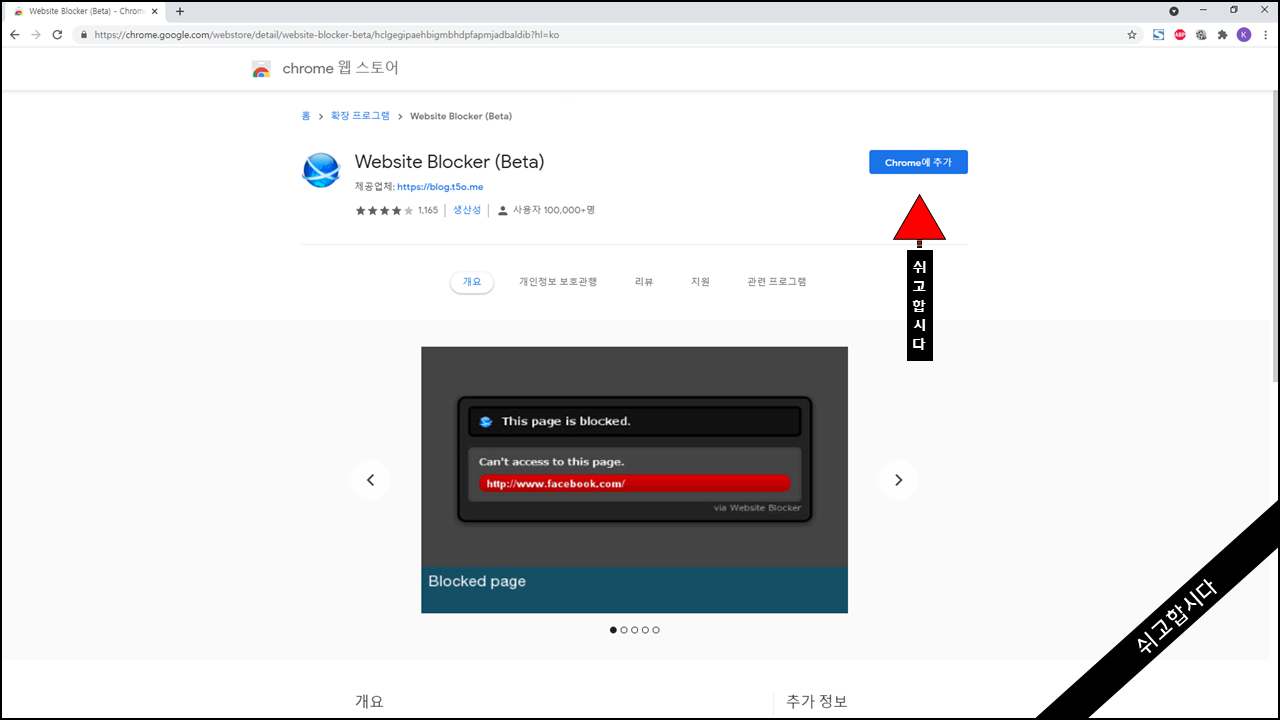The height and width of the screenshot is (720, 1280).
Task: Select the fifth carousel dot
Action: pos(656,630)
